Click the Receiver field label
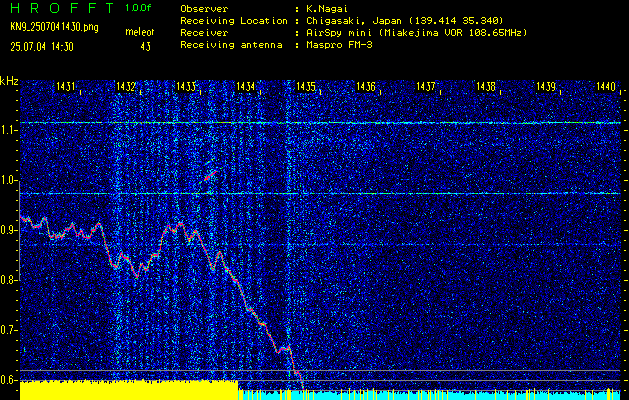This screenshot has width=629, height=400. [x=204, y=32]
